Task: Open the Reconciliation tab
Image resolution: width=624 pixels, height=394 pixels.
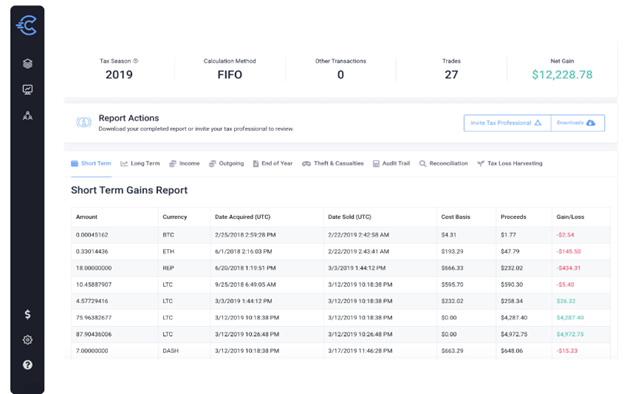Action: [x=444, y=164]
